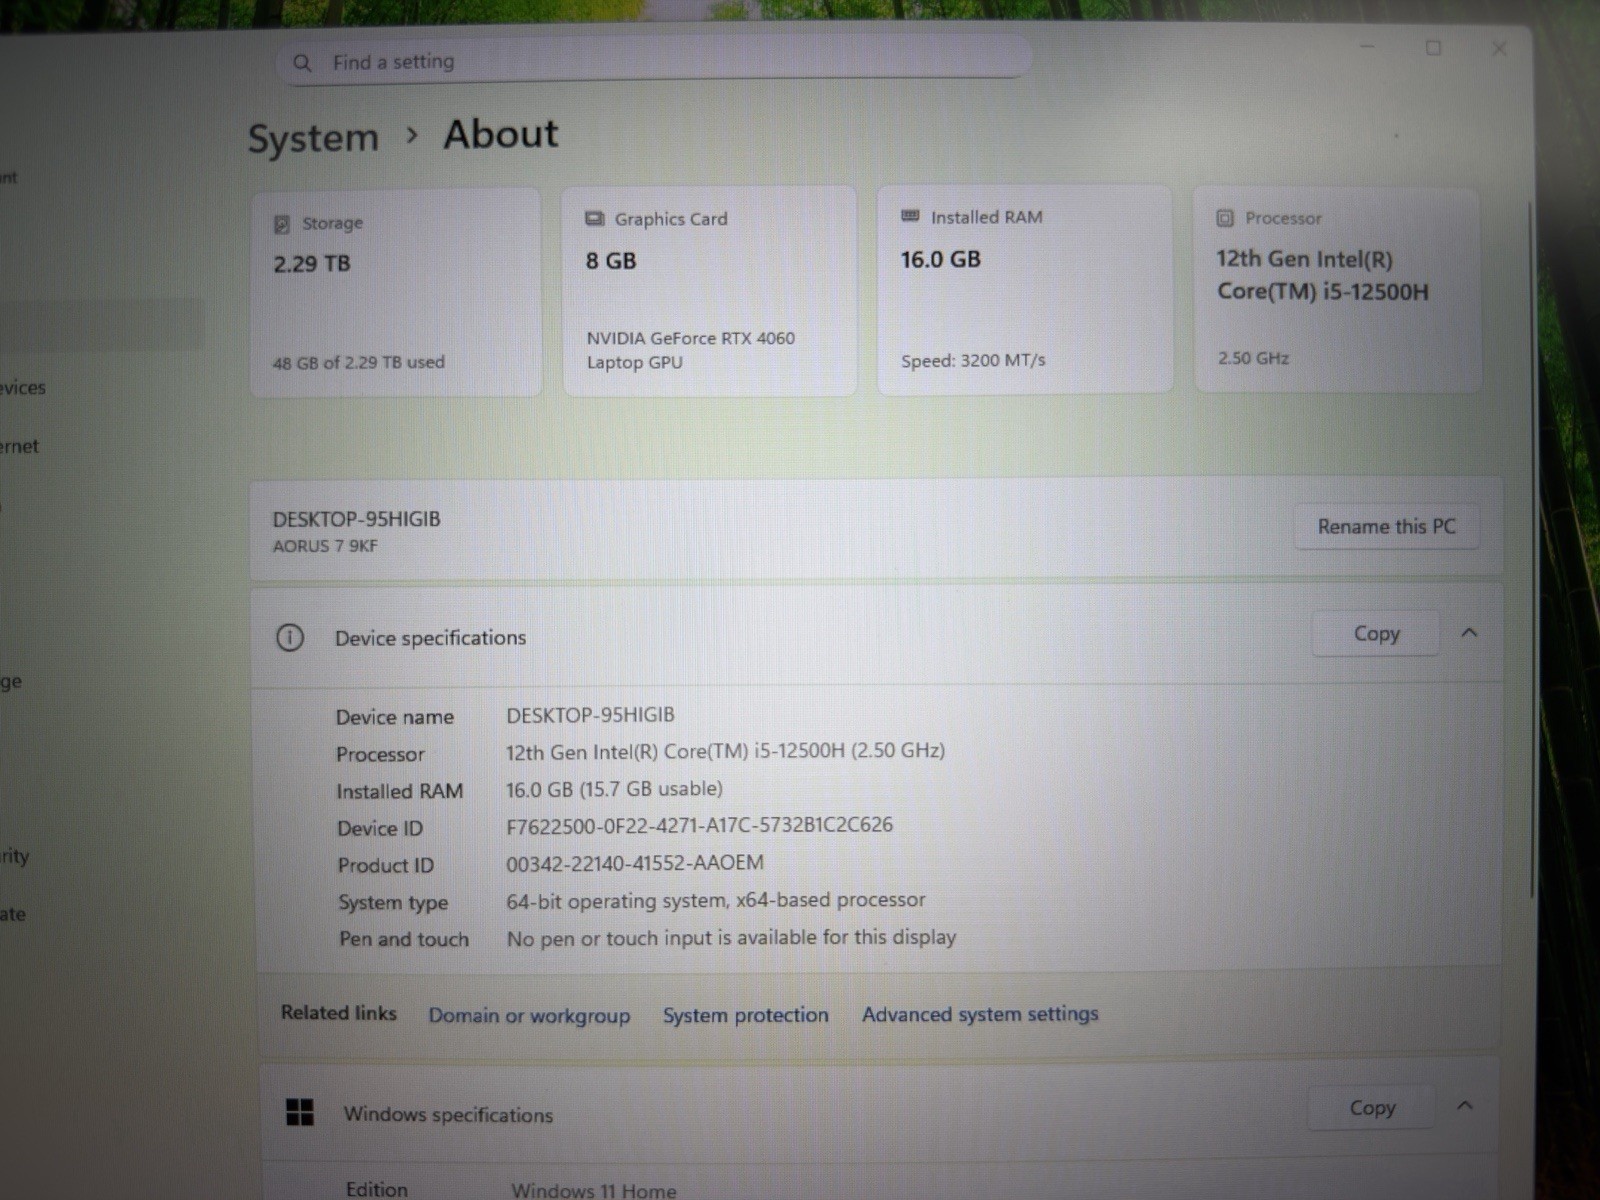Open the System breadcrumb link
1600x1200 pixels.
click(x=313, y=138)
